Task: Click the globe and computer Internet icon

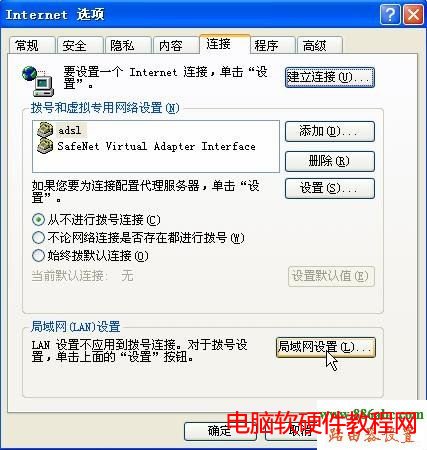Action: pos(37,81)
